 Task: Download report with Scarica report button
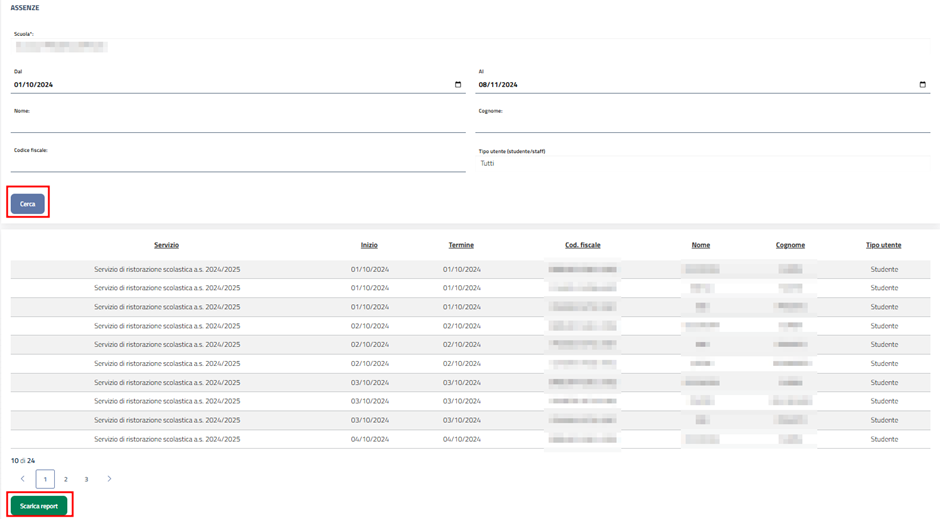[x=39, y=506]
